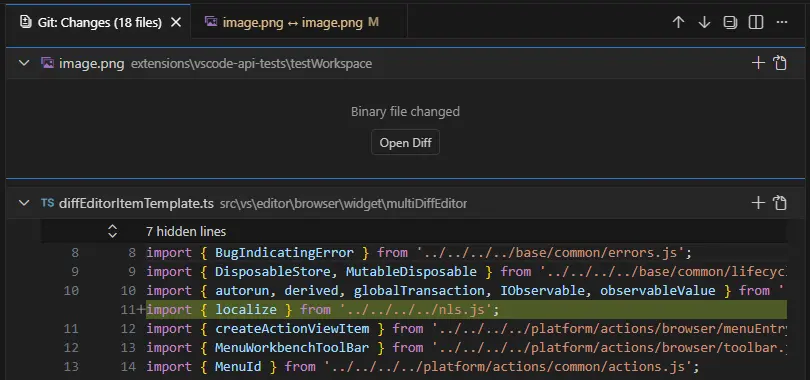Click file icon on Git: Changes tab

[25, 22]
